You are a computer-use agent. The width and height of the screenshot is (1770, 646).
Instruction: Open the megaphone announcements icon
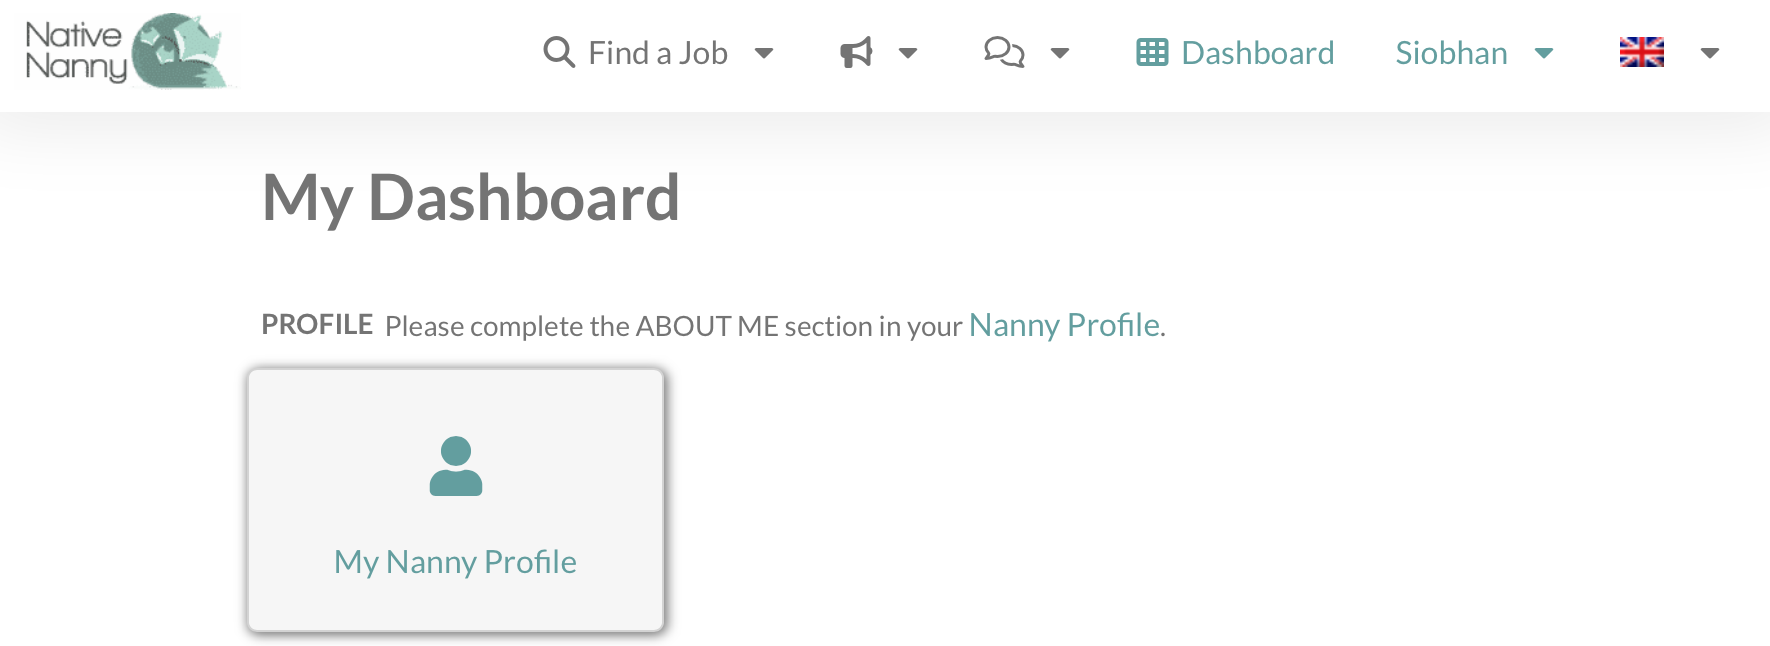856,52
